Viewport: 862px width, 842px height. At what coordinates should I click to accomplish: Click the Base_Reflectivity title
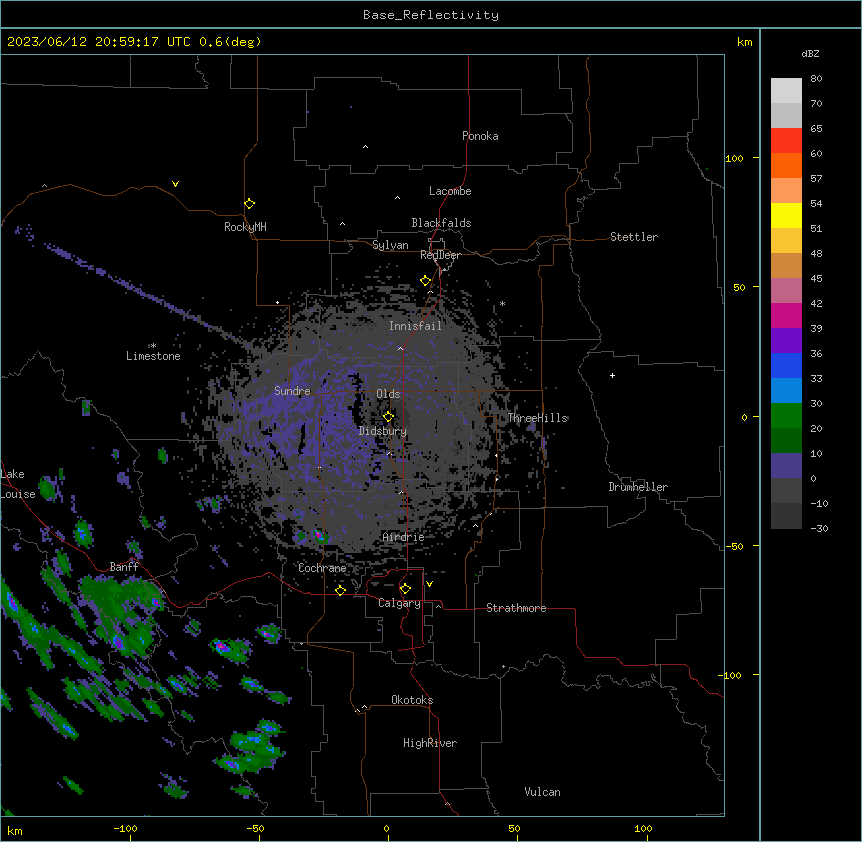(x=431, y=15)
